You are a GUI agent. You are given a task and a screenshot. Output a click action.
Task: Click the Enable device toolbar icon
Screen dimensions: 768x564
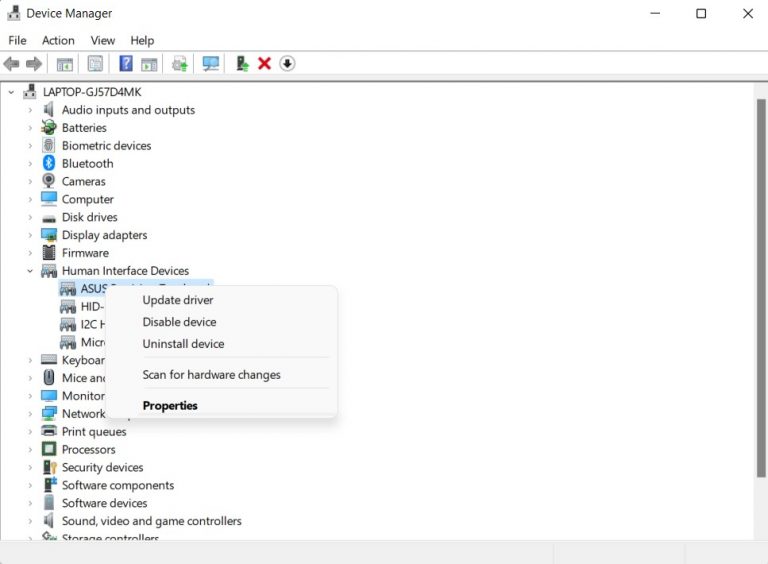coord(242,64)
